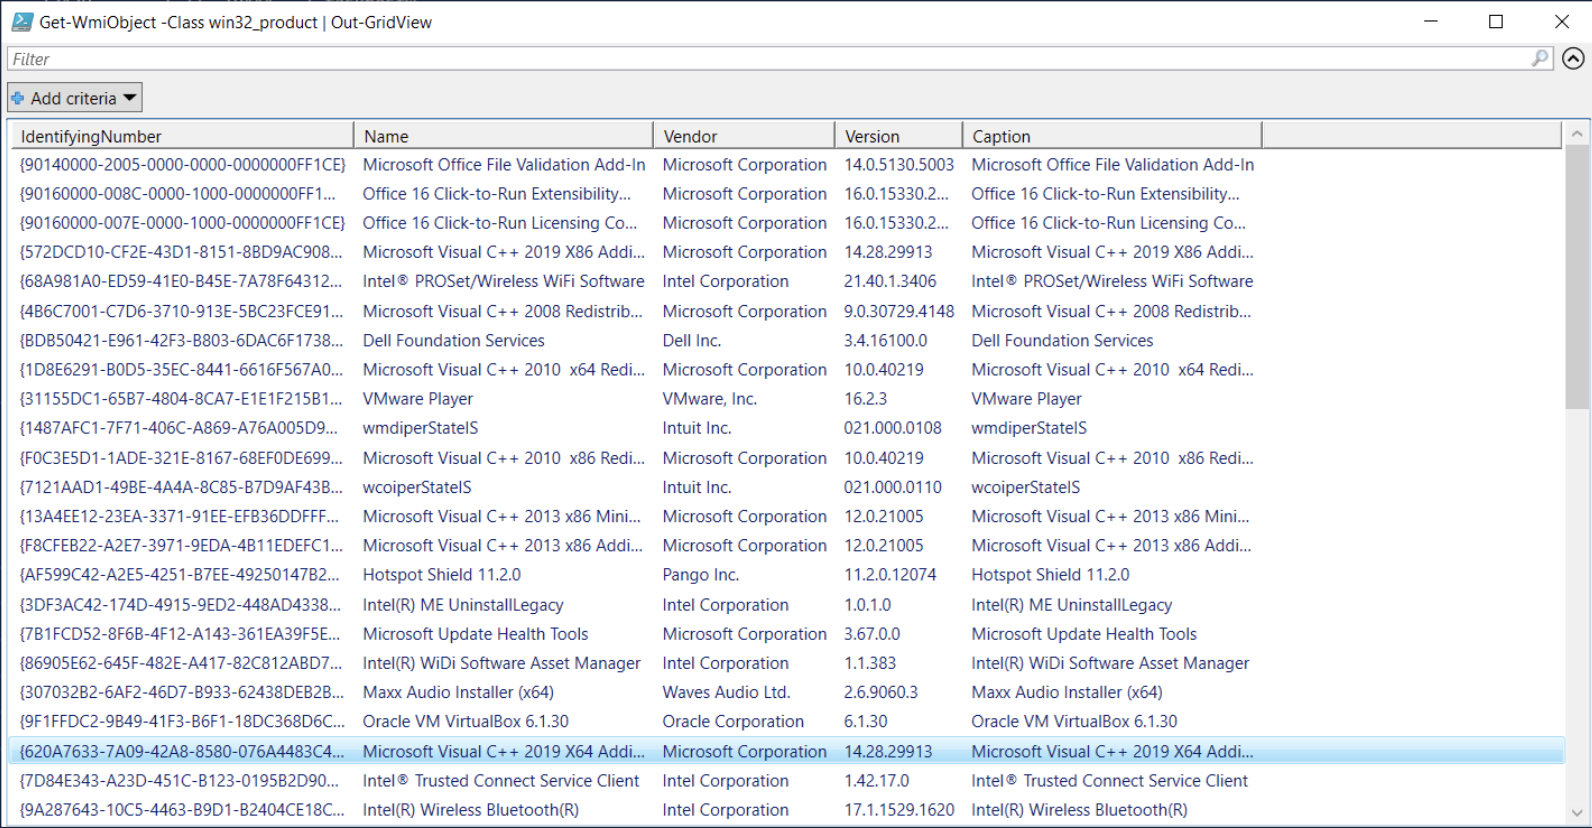Click IdentifyingNumber starting with {F8CFEB22
The height and width of the screenshot is (828, 1592).
tap(181, 546)
